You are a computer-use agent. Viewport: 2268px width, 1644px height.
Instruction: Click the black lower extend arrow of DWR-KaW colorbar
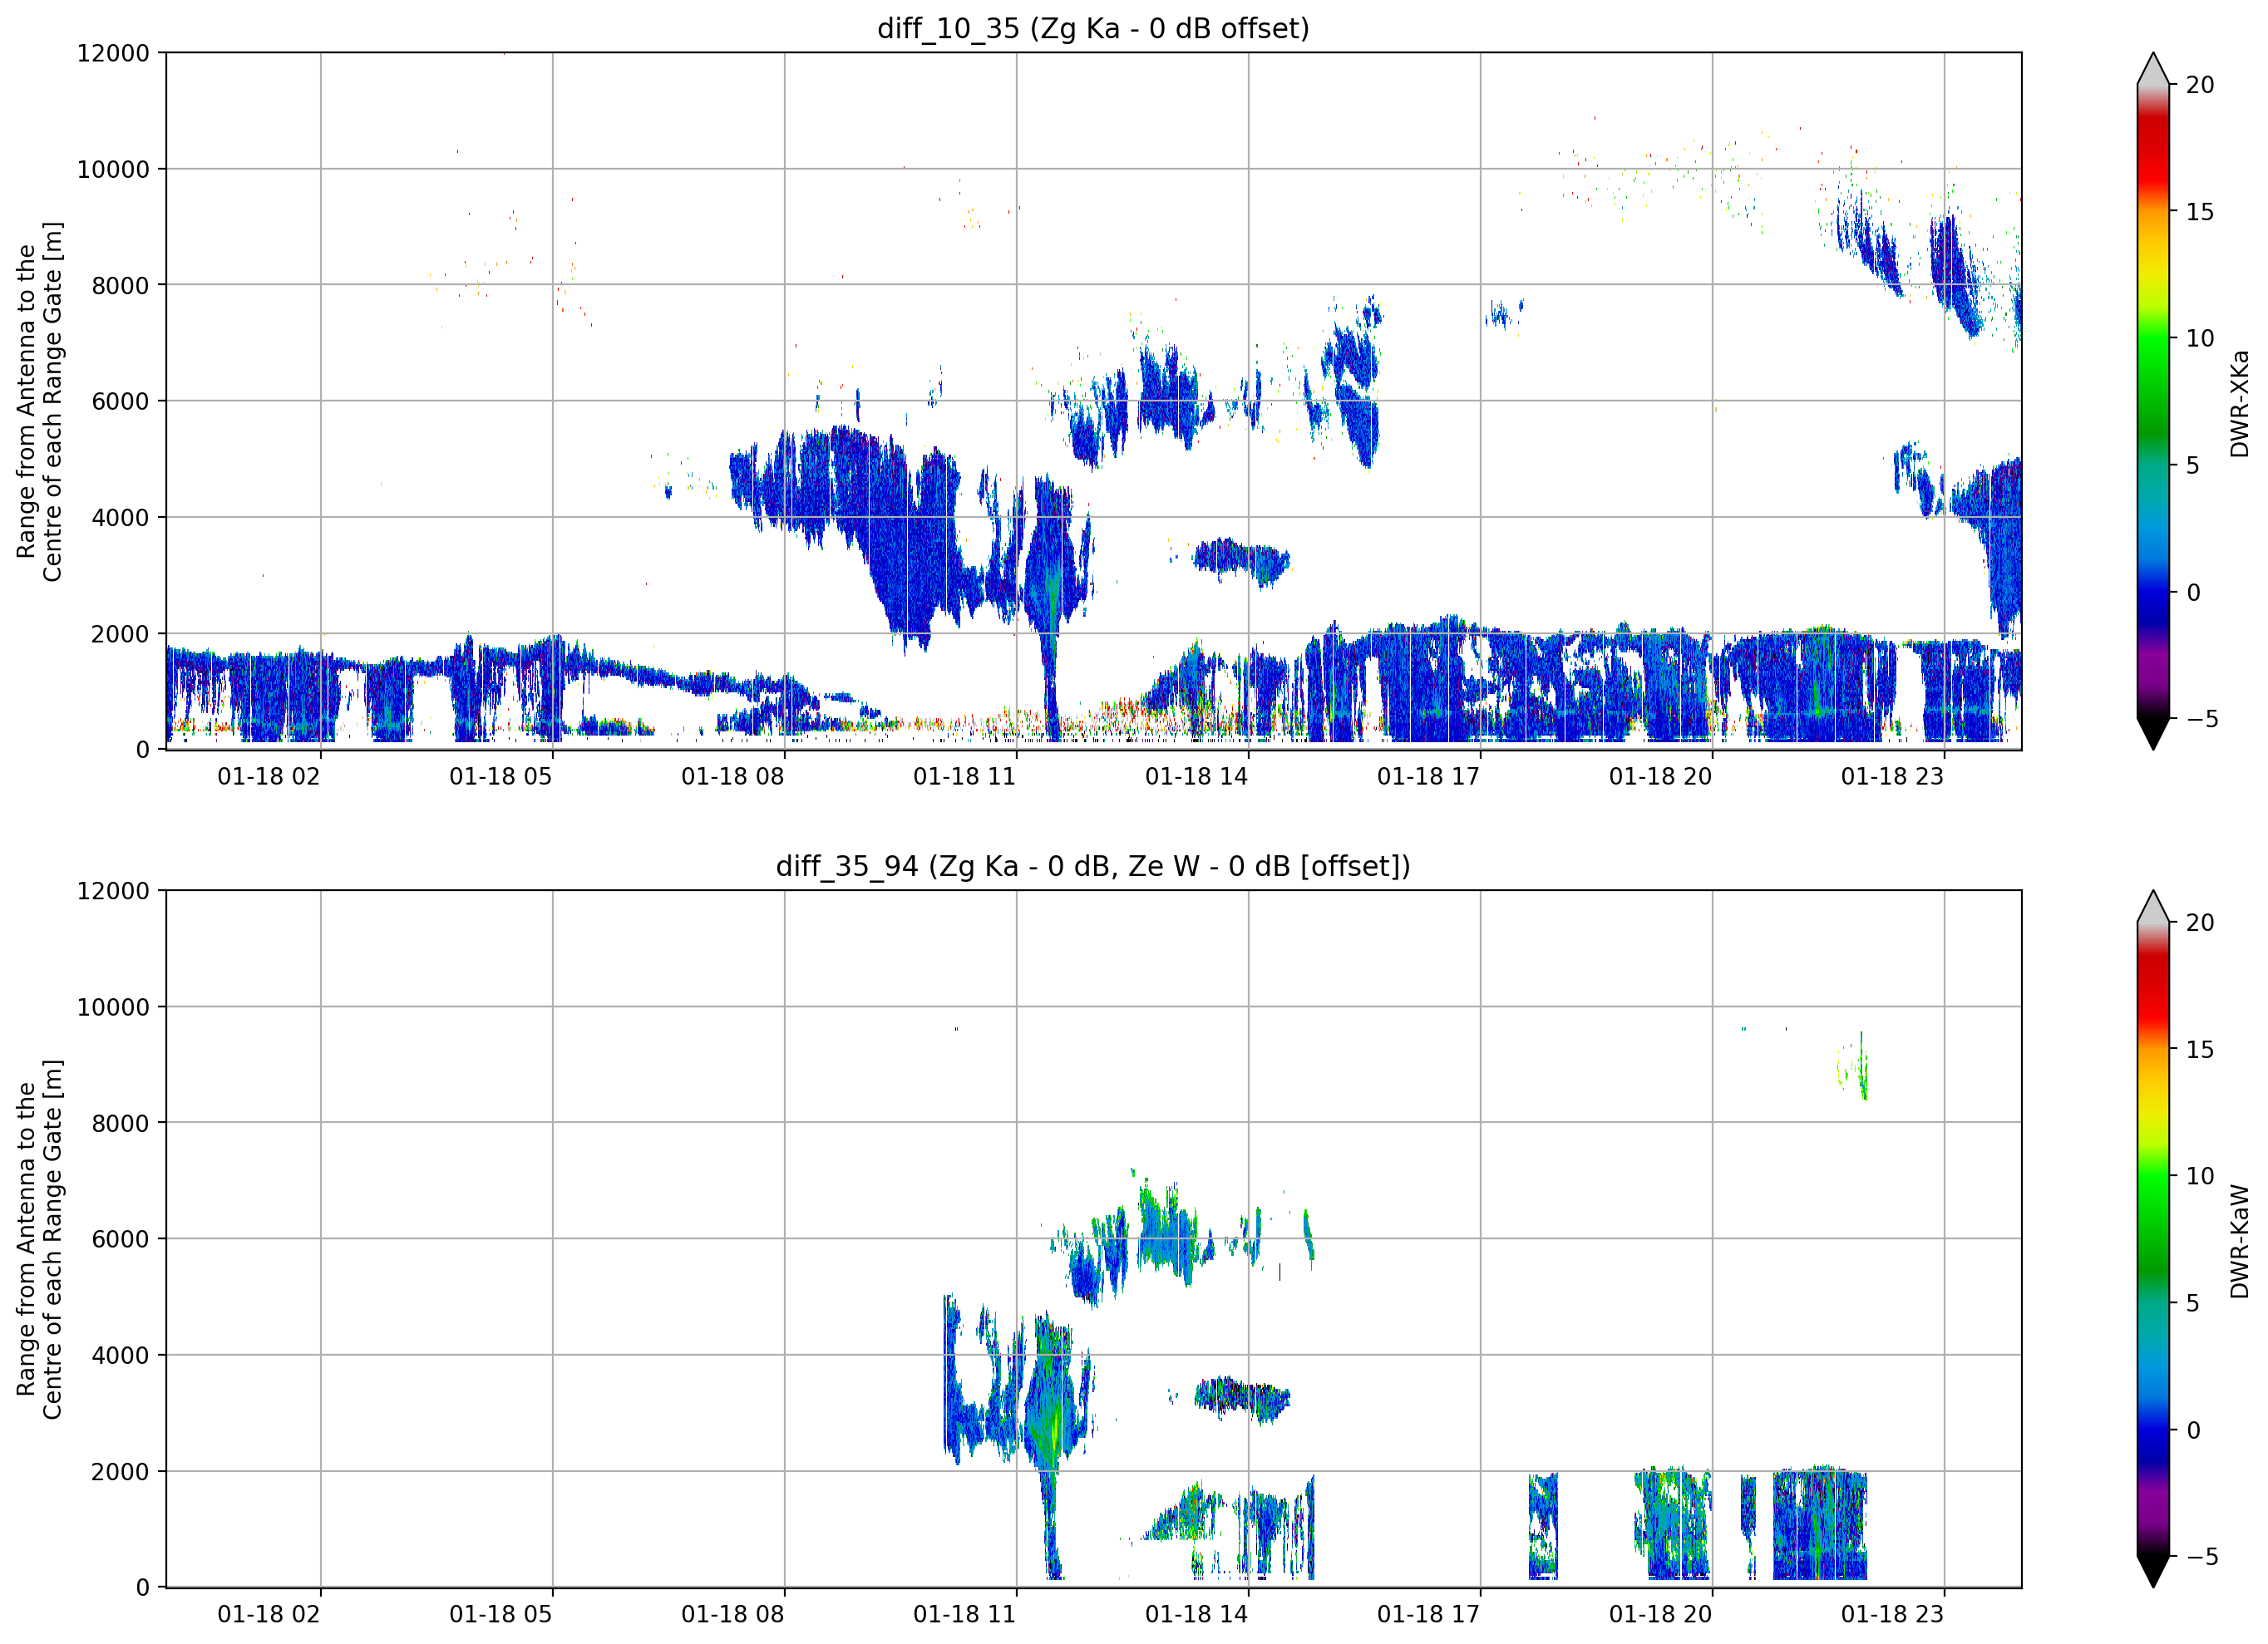point(2153,1572)
